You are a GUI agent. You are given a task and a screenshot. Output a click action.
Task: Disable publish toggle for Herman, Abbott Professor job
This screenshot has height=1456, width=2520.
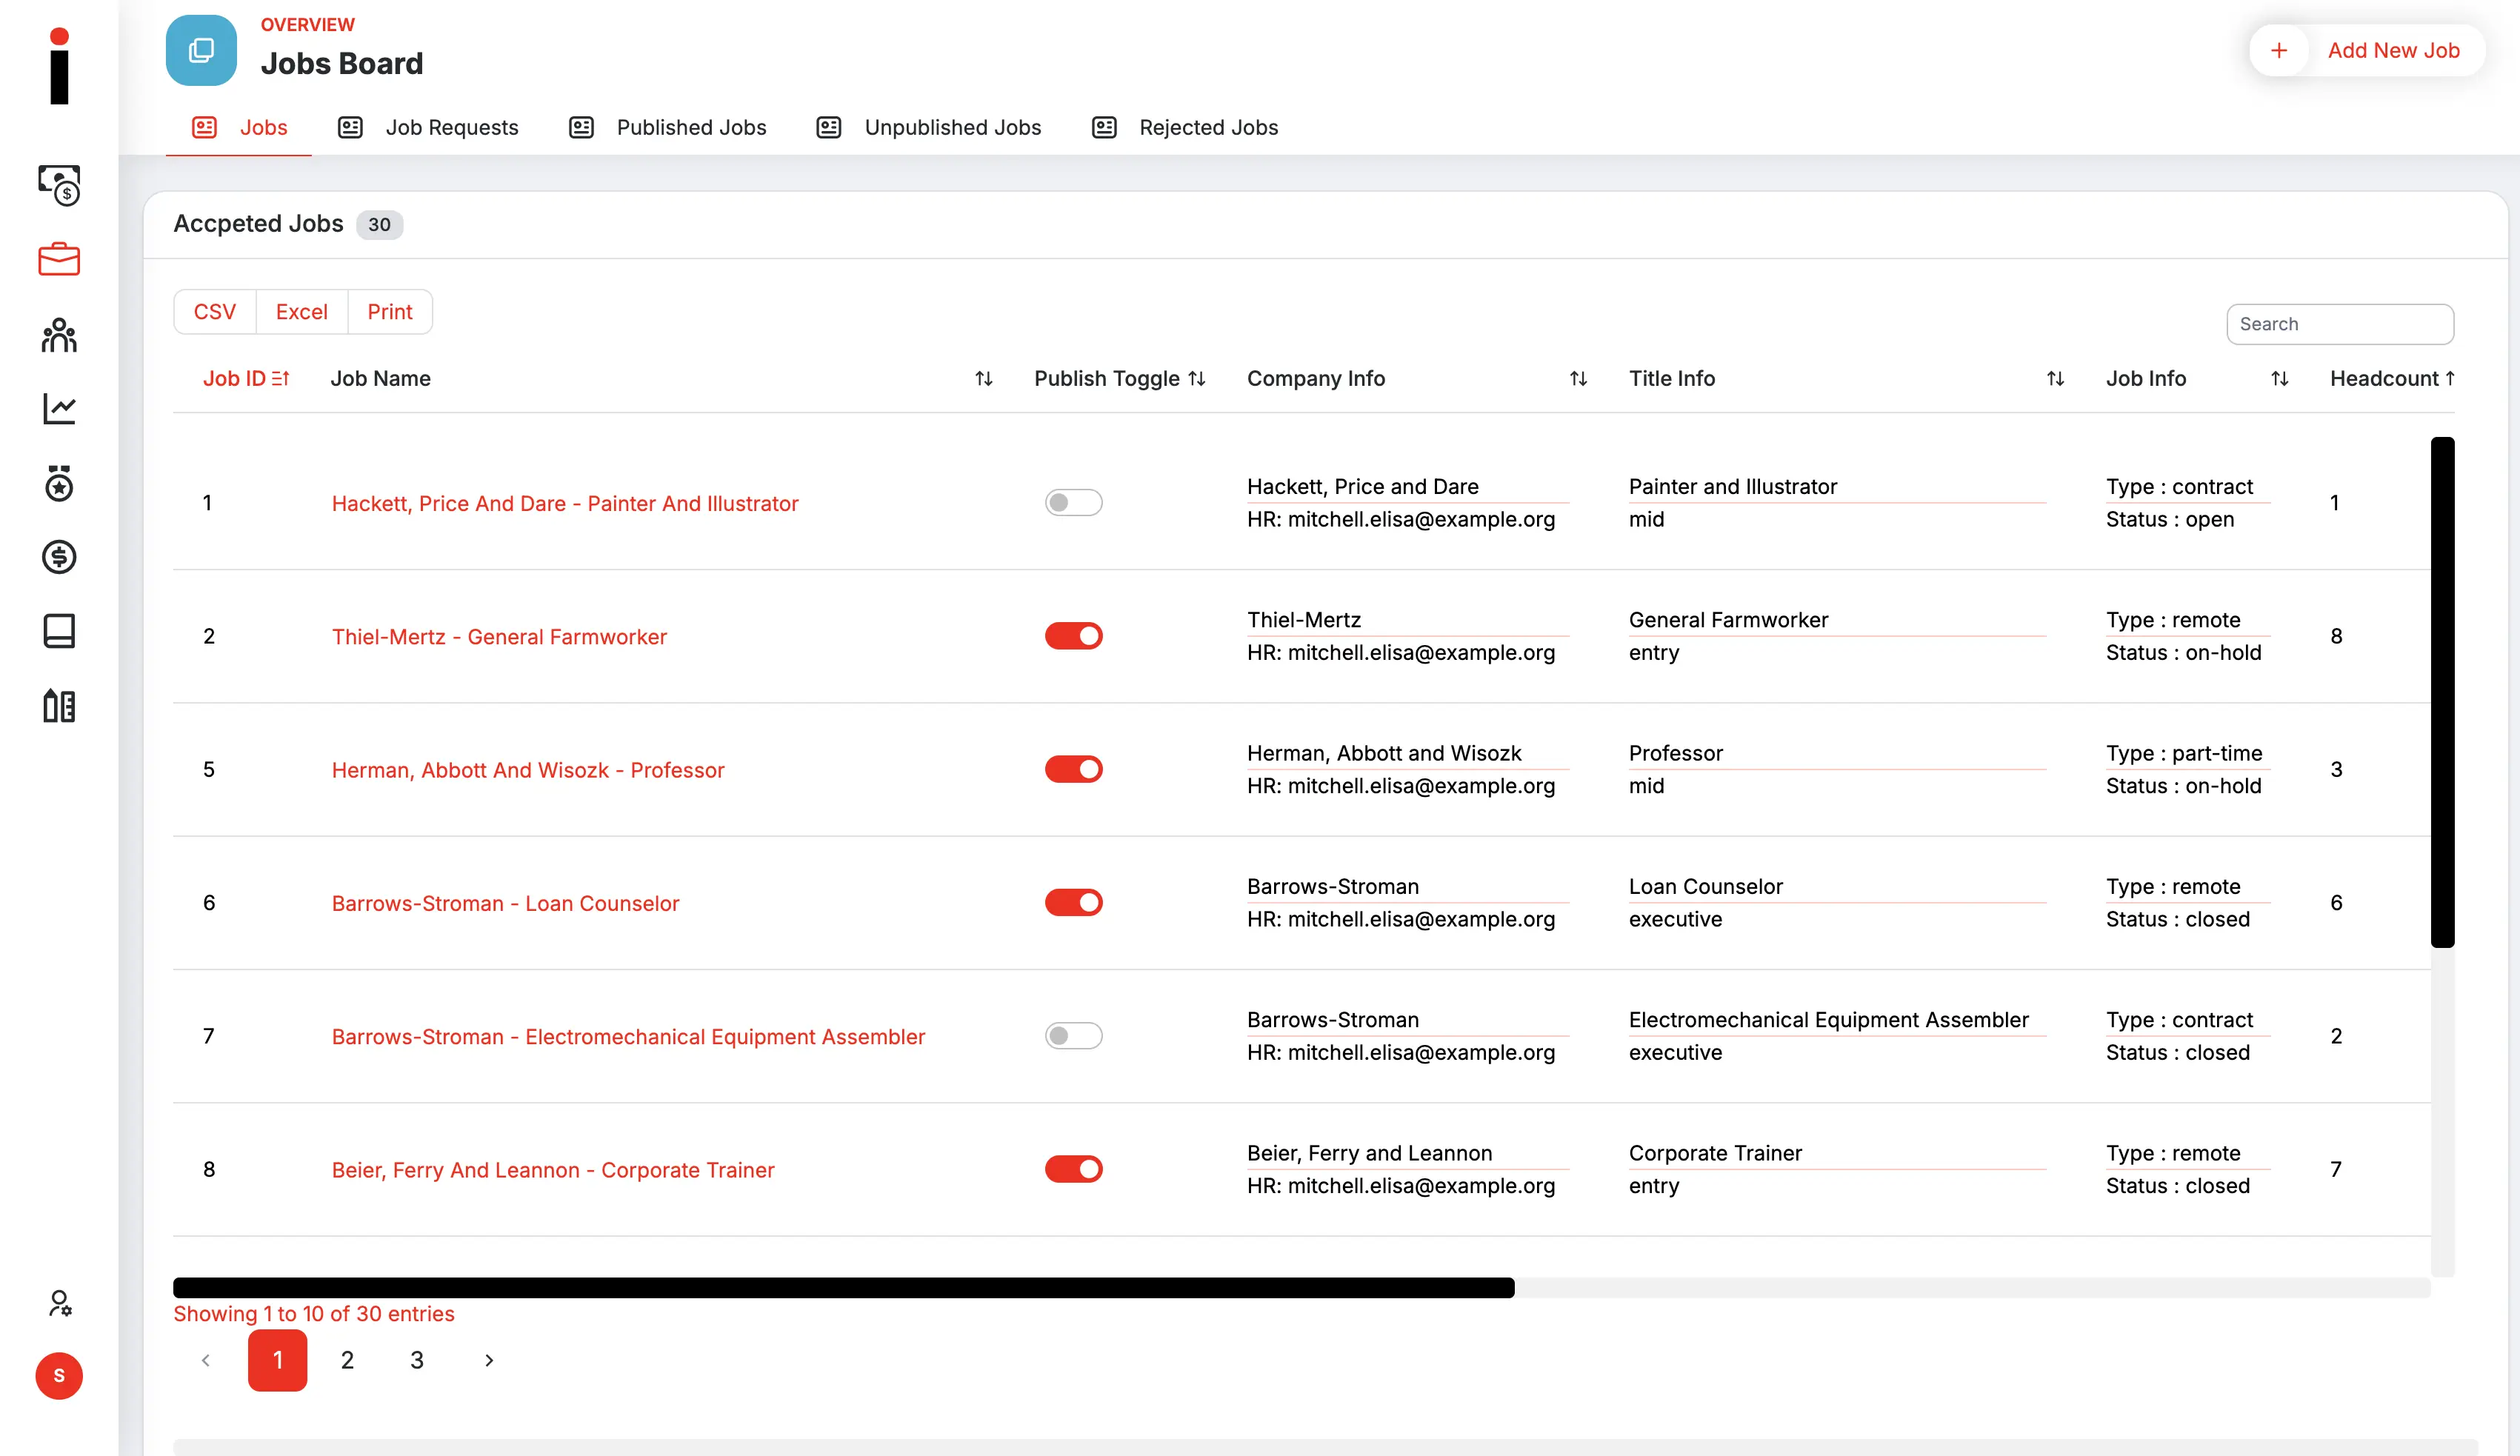pyautogui.click(x=1073, y=769)
